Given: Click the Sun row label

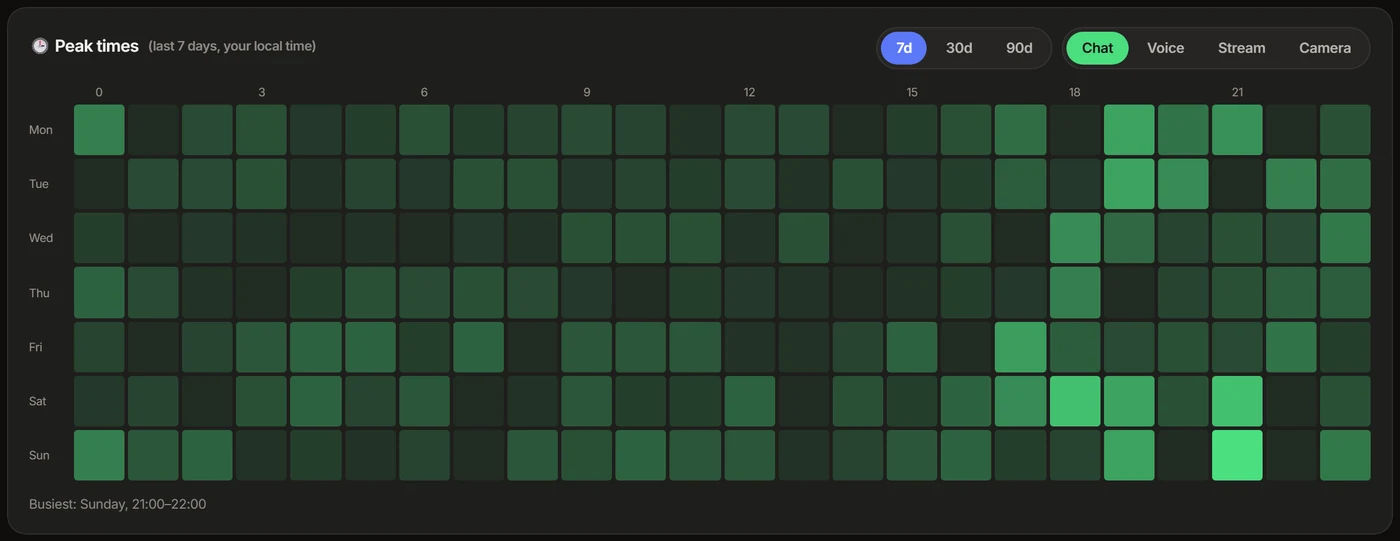Looking at the screenshot, I should click(x=41, y=455).
